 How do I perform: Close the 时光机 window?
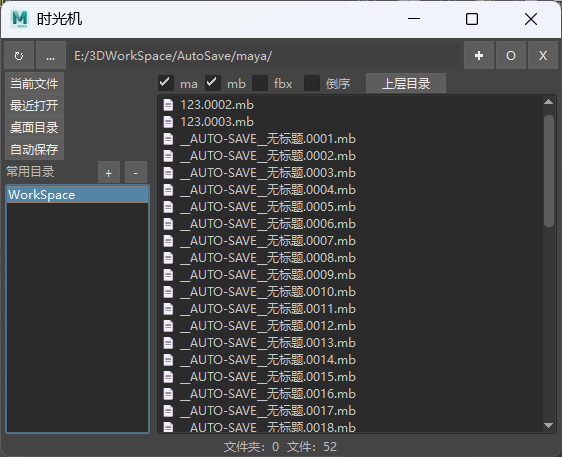[x=531, y=19]
